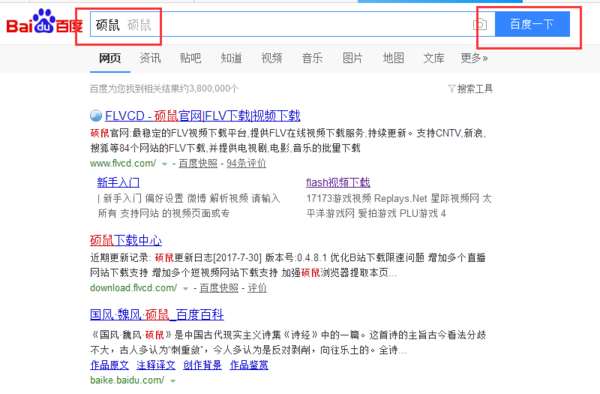The height and width of the screenshot is (394, 600).
Task: Click the funnel icon beside 搜索工具
Action: tap(452, 89)
